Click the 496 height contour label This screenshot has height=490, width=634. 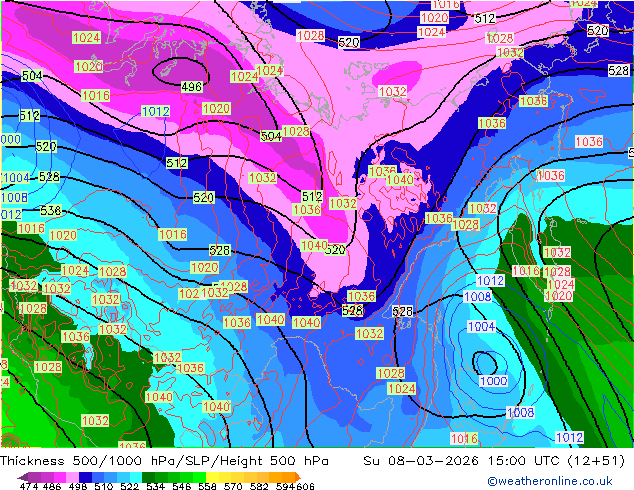191,87
